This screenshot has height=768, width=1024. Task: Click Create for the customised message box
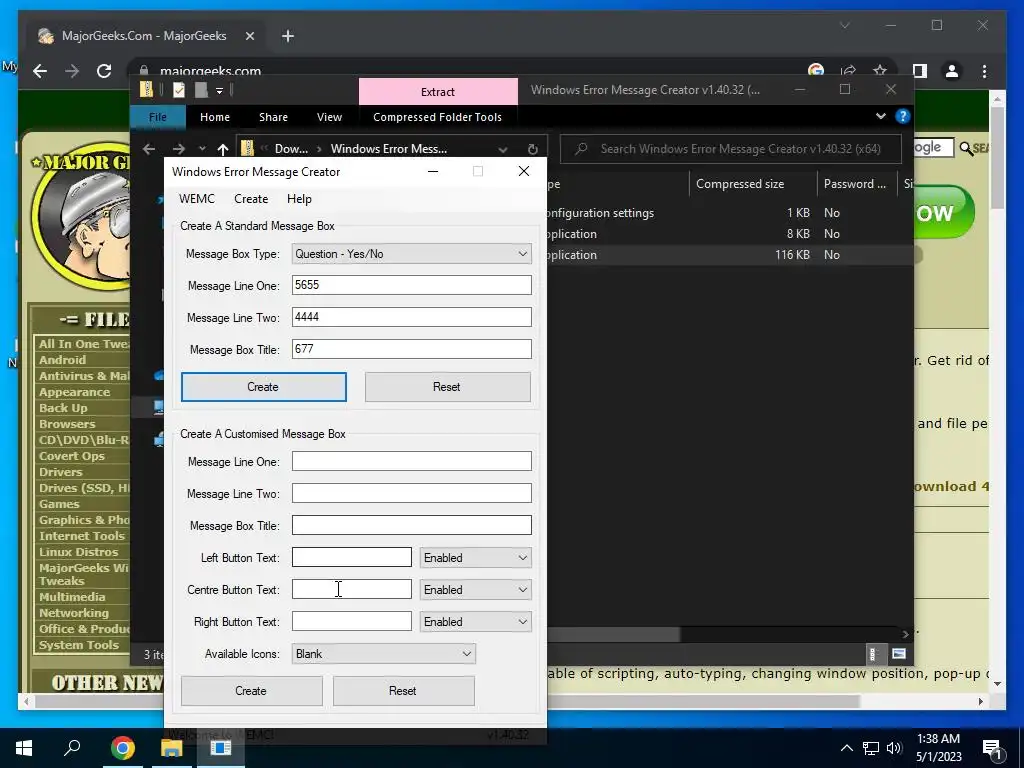pyautogui.click(x=251, y=691)
